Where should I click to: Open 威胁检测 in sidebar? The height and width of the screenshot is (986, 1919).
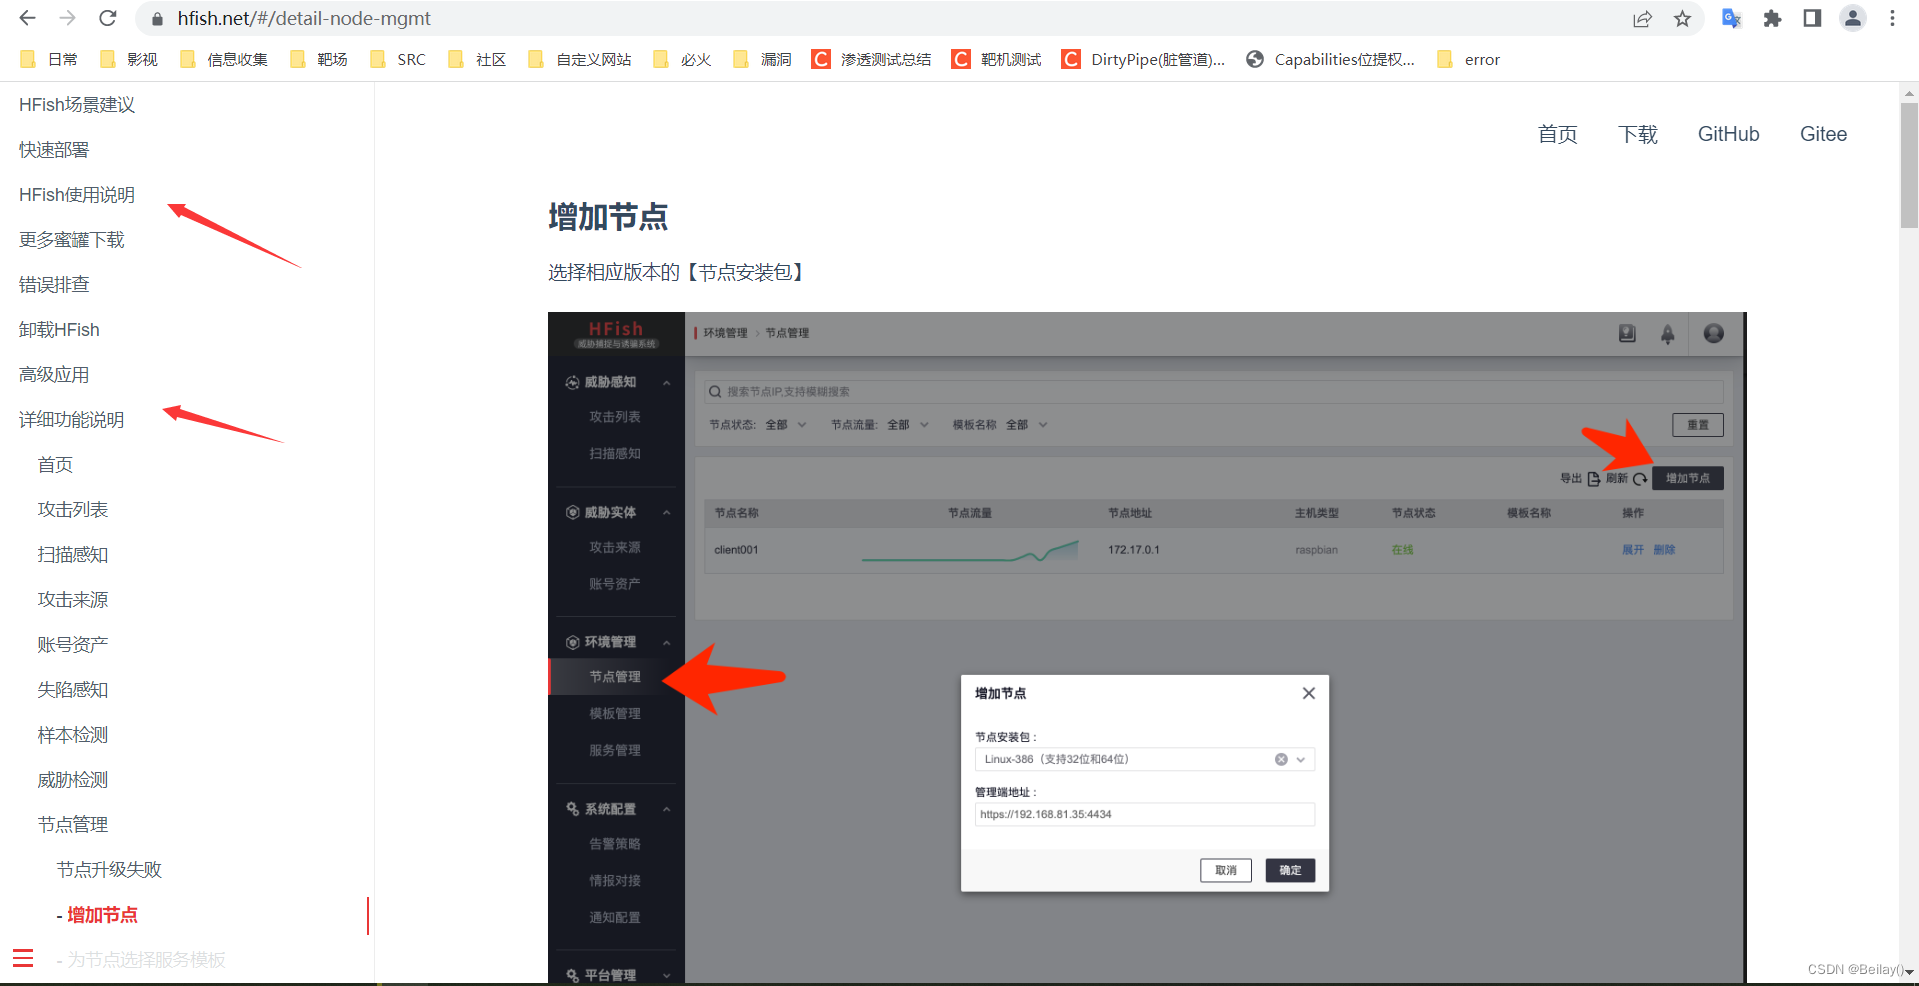pos(73,780)
